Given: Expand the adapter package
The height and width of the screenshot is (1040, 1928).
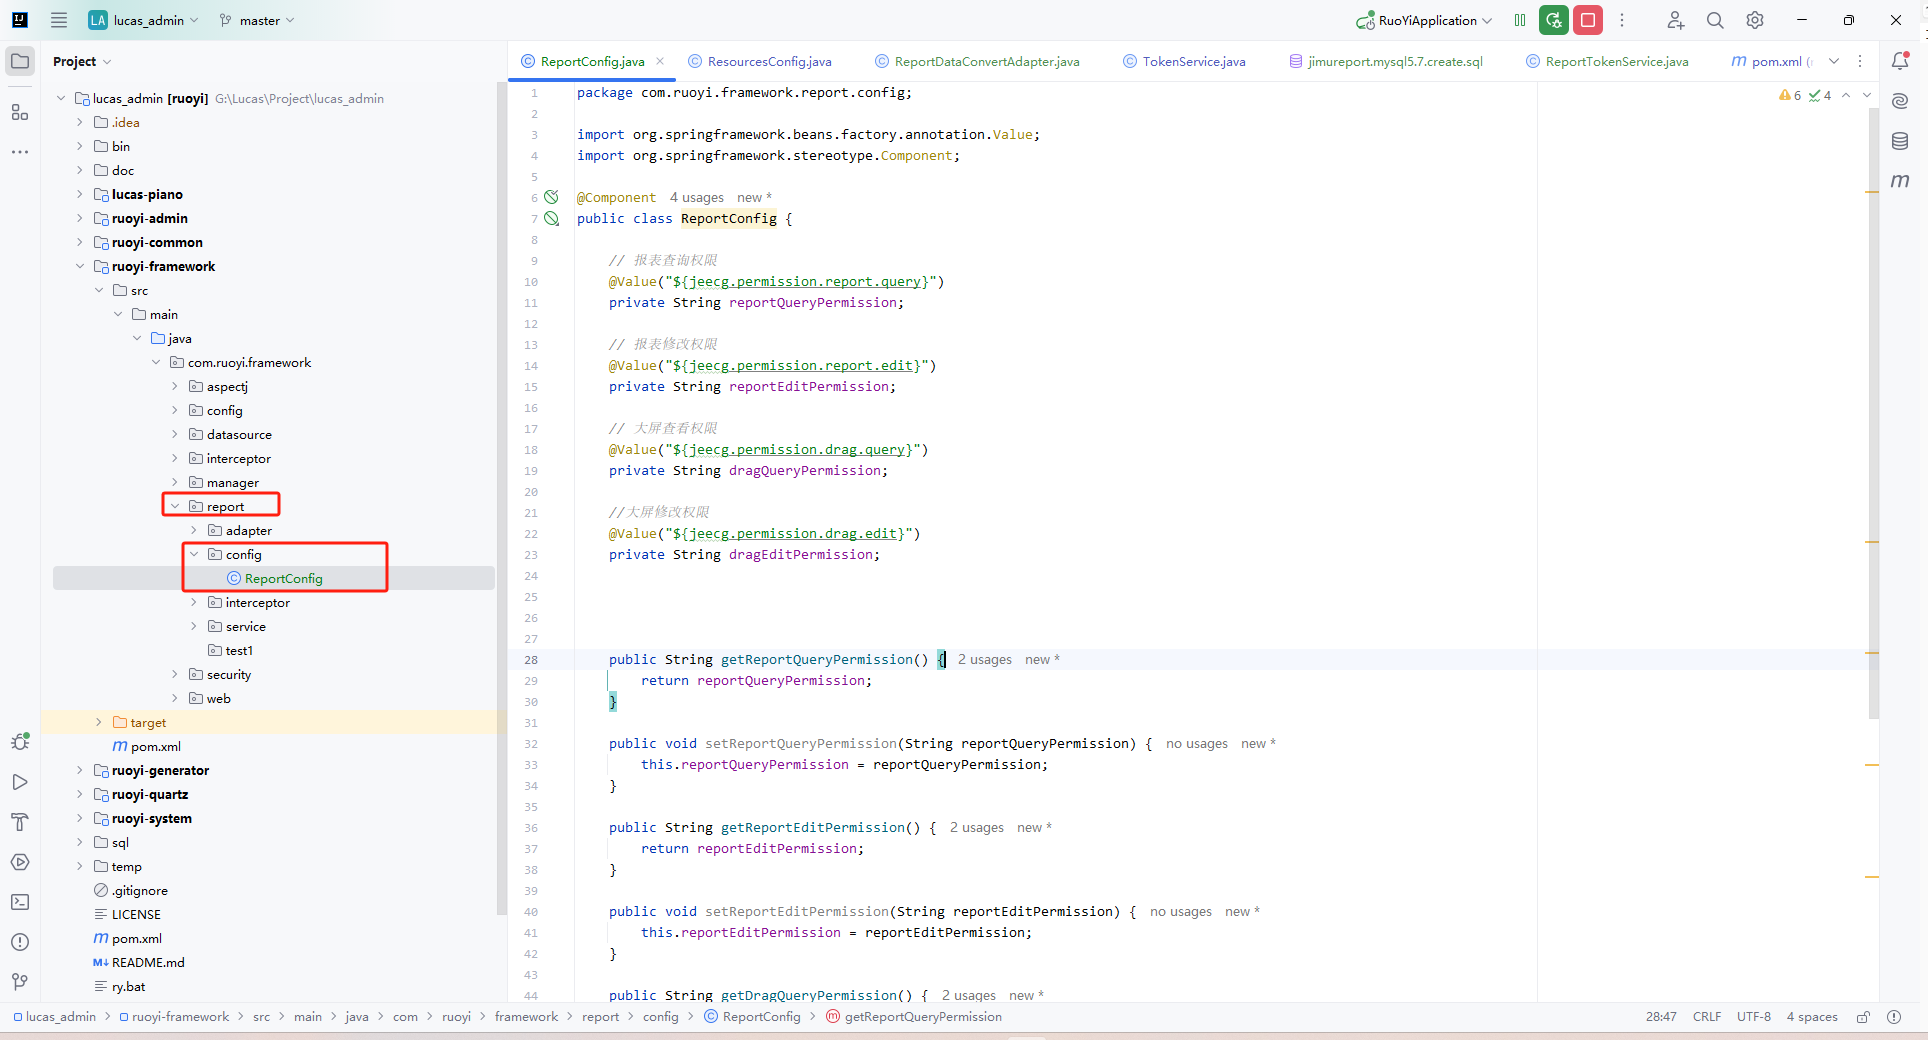Looking at the screenshot, I should (194, 530).
